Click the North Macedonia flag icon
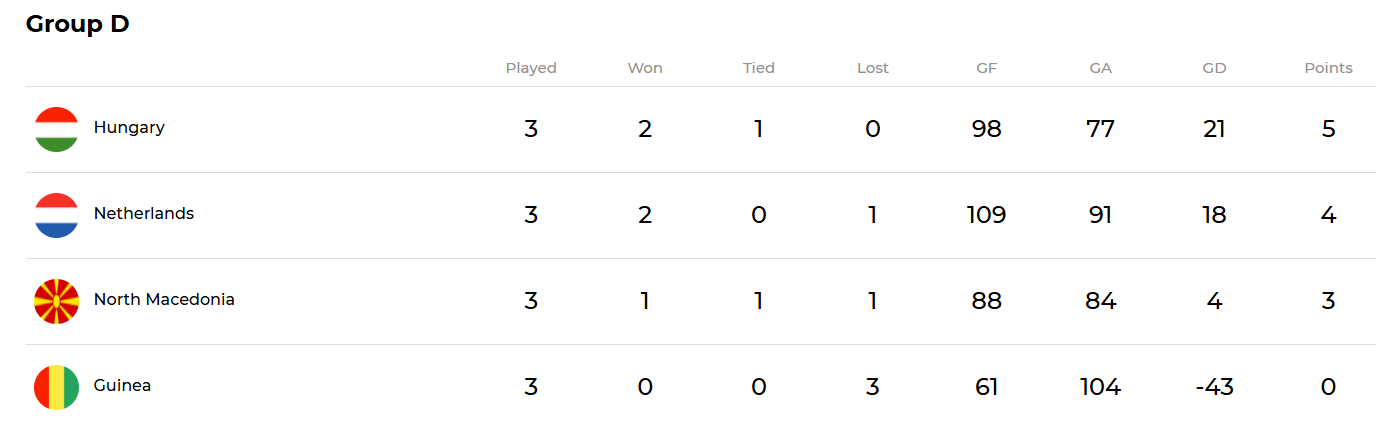The image size is (1376, 429). (x=56, y=301)
